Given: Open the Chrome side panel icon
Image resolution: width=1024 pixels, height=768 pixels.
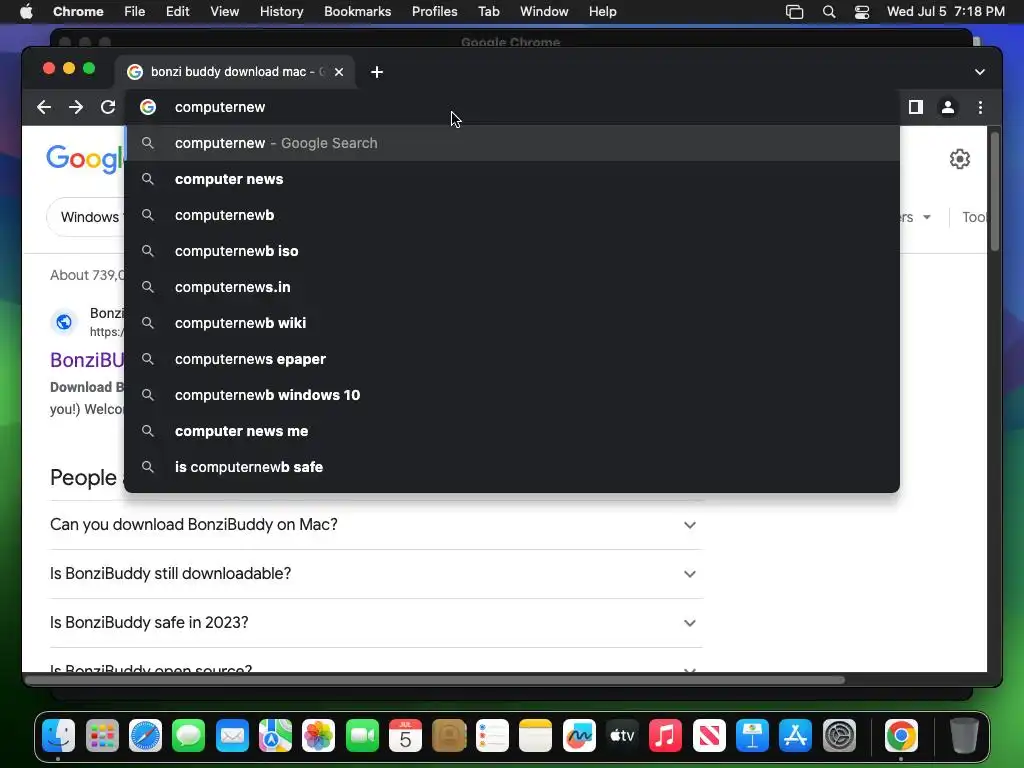Looking at the screenshot, I should pos(916,107).
